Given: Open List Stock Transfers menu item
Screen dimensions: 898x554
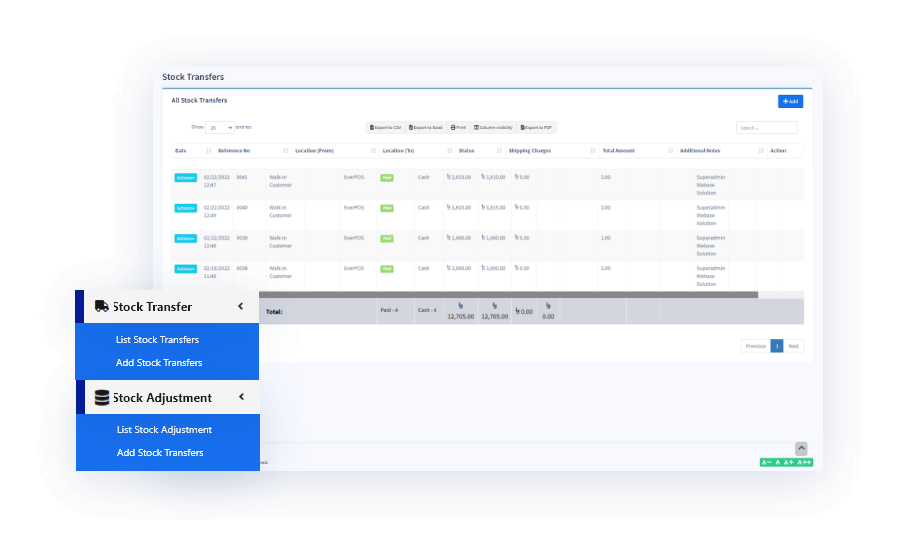Looking at the screenshot, I should (157, 340).
